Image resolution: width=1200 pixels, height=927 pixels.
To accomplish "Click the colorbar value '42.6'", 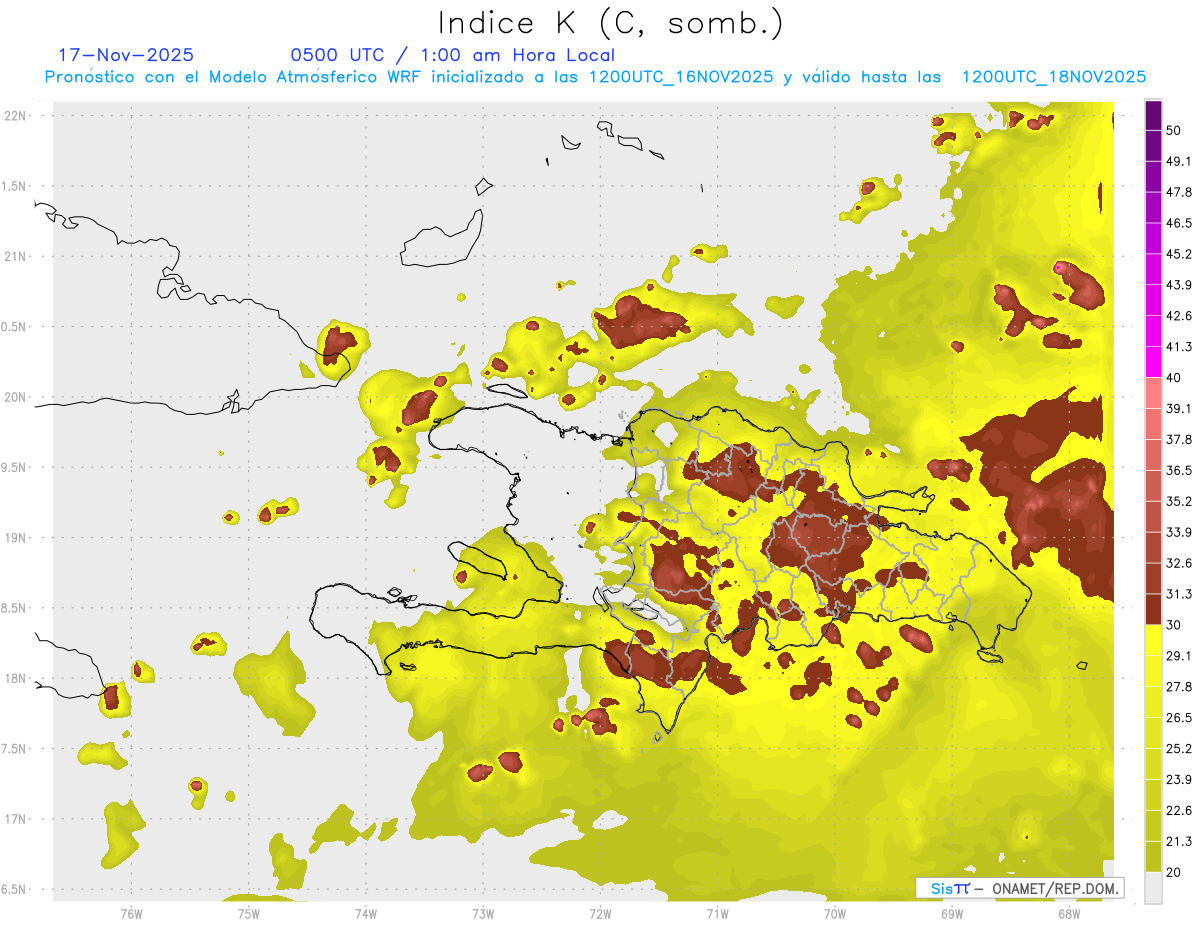I will point(1179,316).
